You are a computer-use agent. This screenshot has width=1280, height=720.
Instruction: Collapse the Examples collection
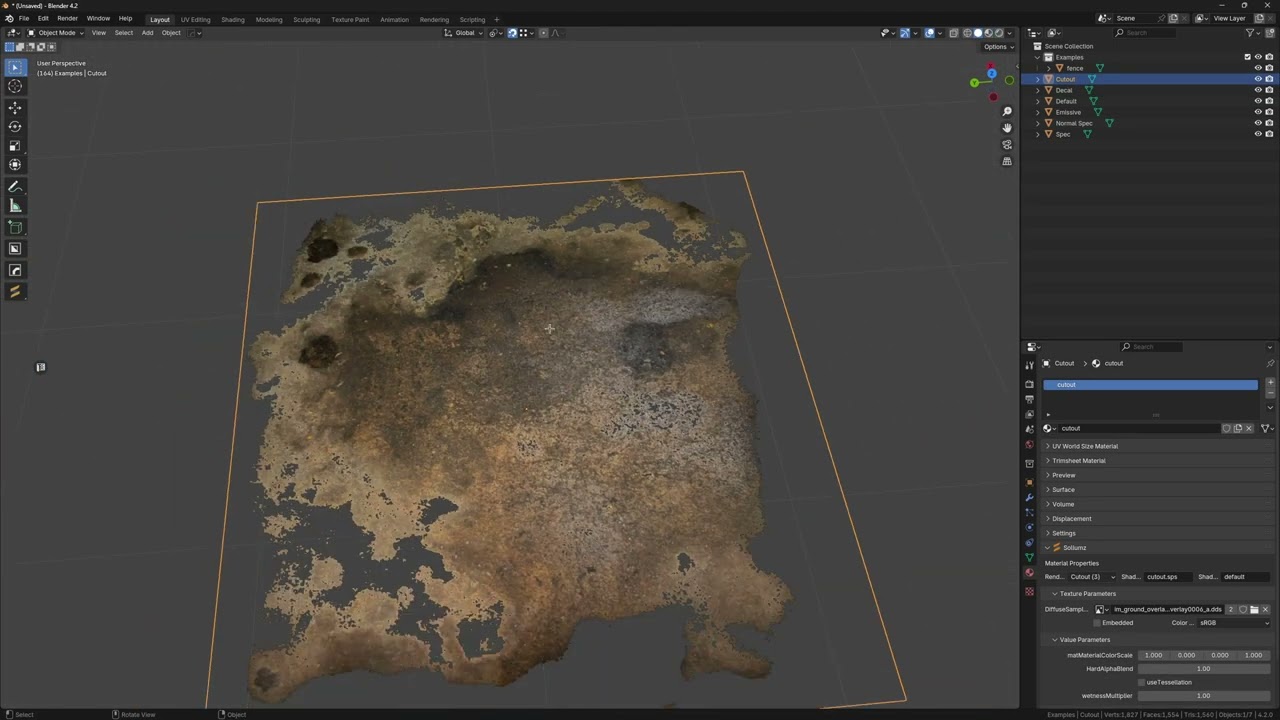(x=1038, y=57)
